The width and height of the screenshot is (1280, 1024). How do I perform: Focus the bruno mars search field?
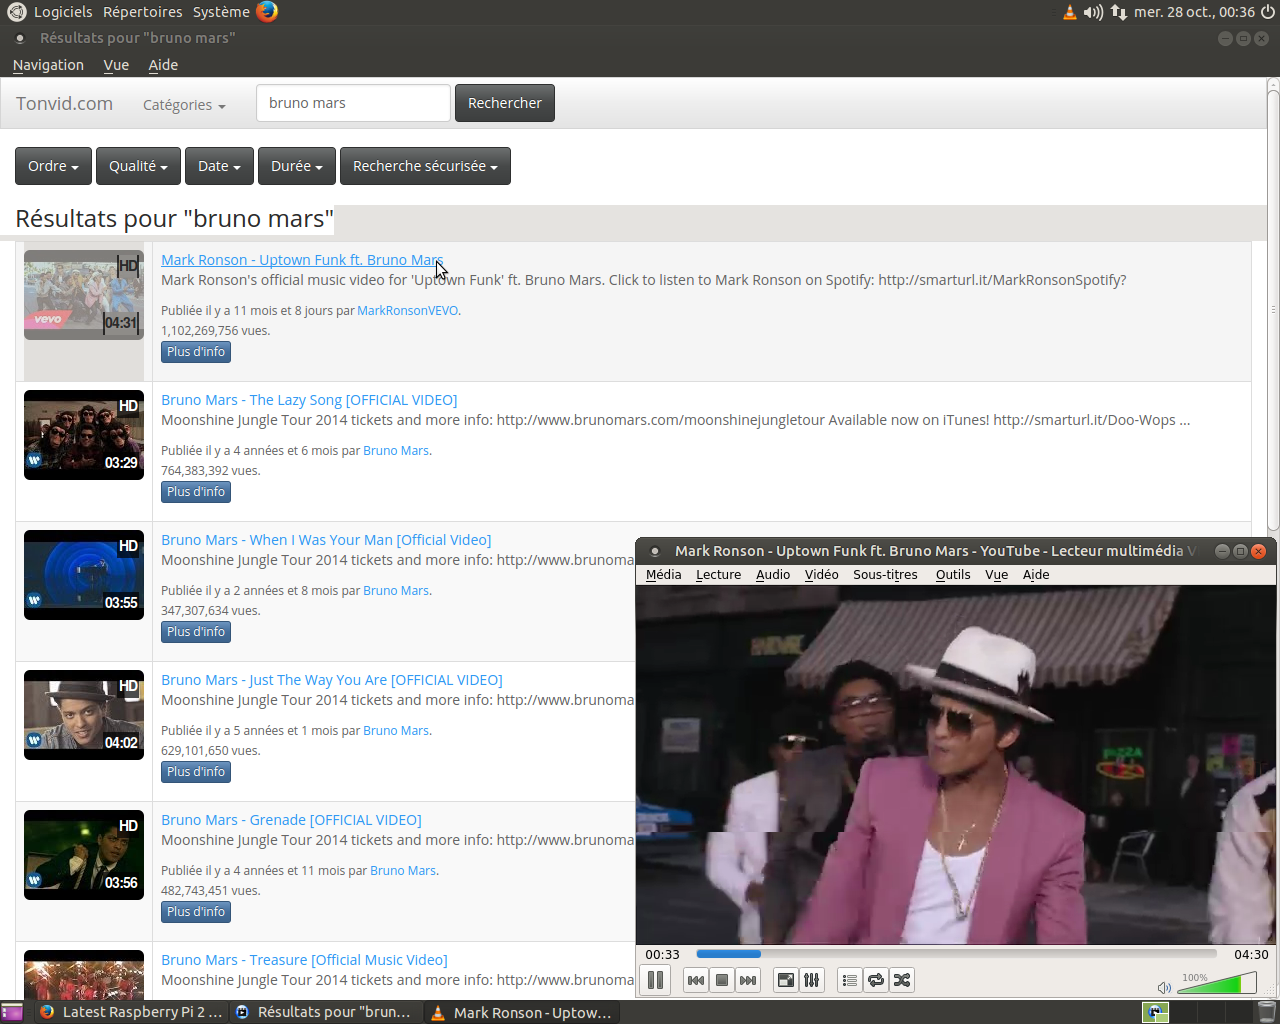(x=353, y=103)
